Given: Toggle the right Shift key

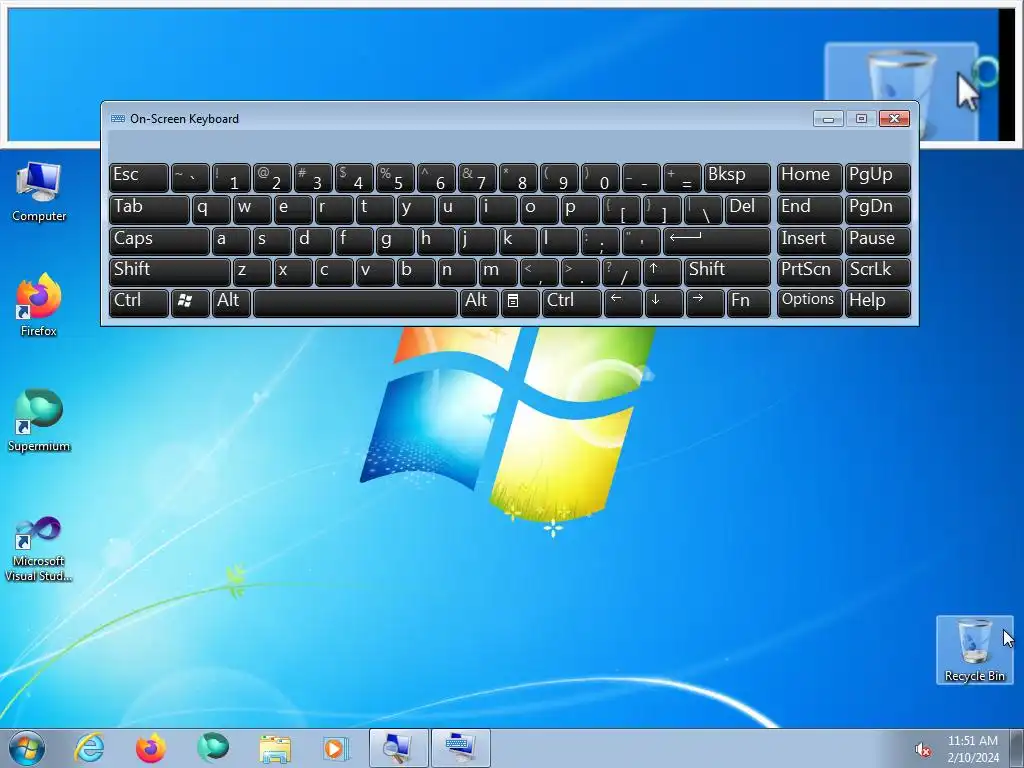Looking at the screenshot, I should (x=728, y=272).
